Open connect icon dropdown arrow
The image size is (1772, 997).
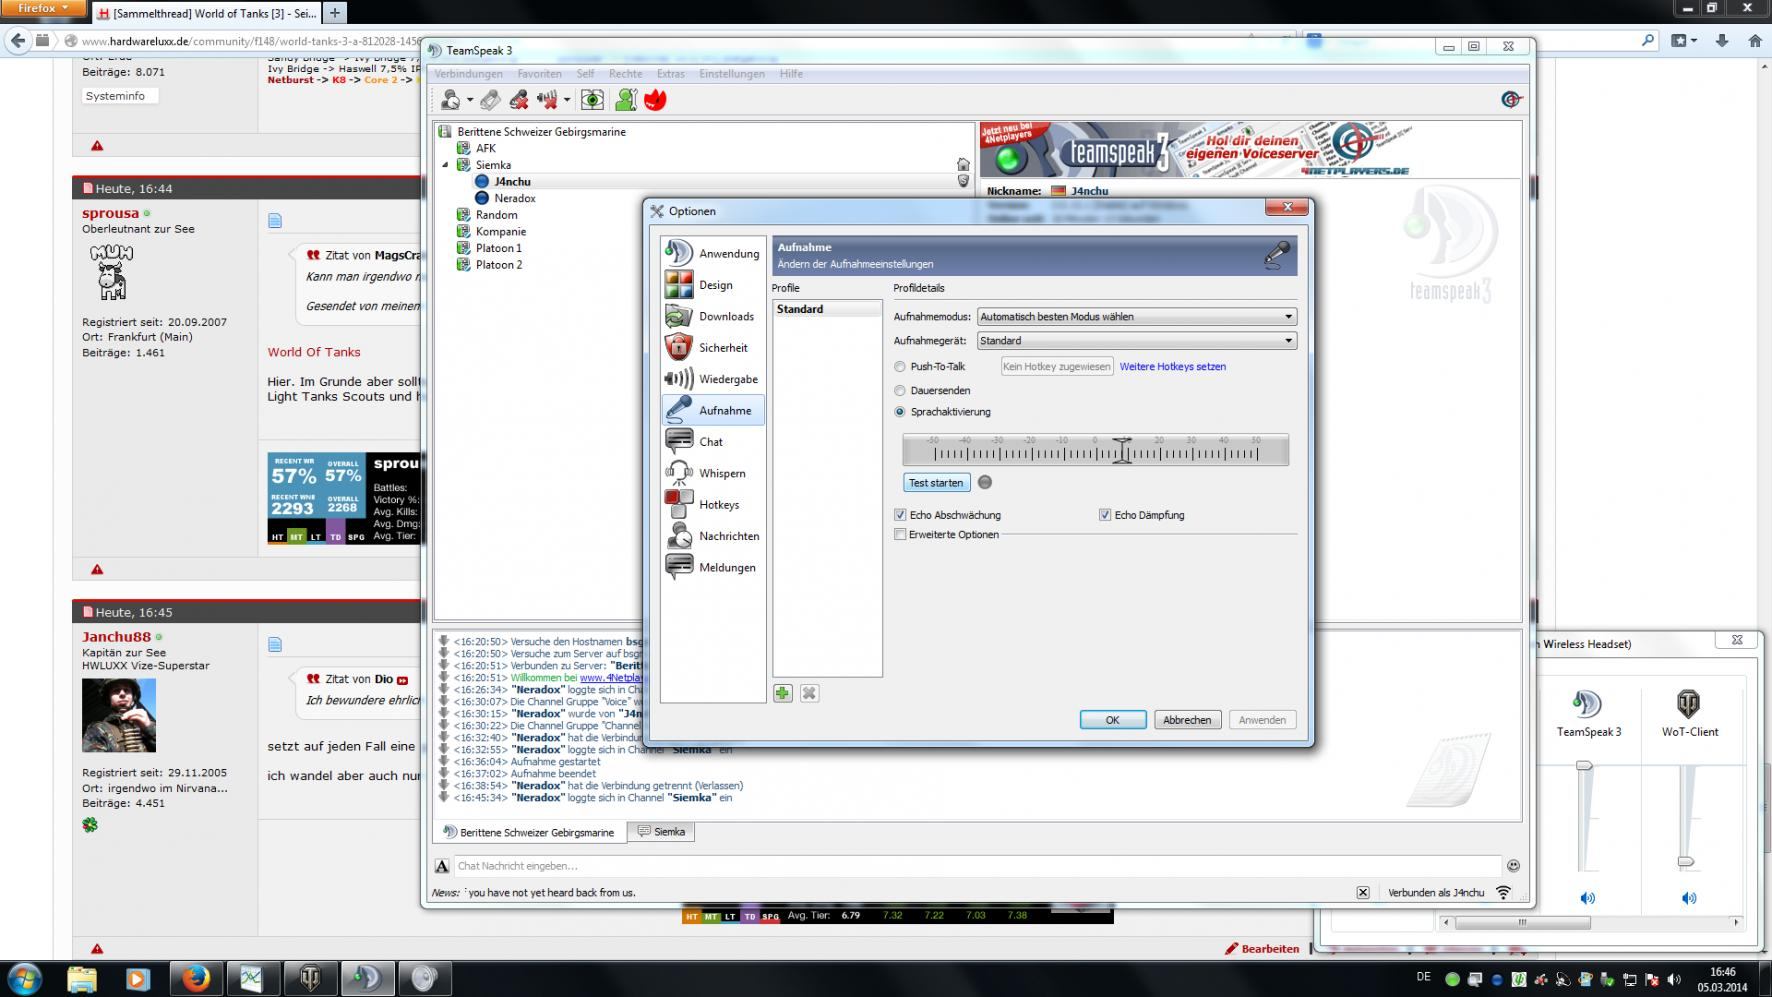pyautogui.click(x=469, y=100)
